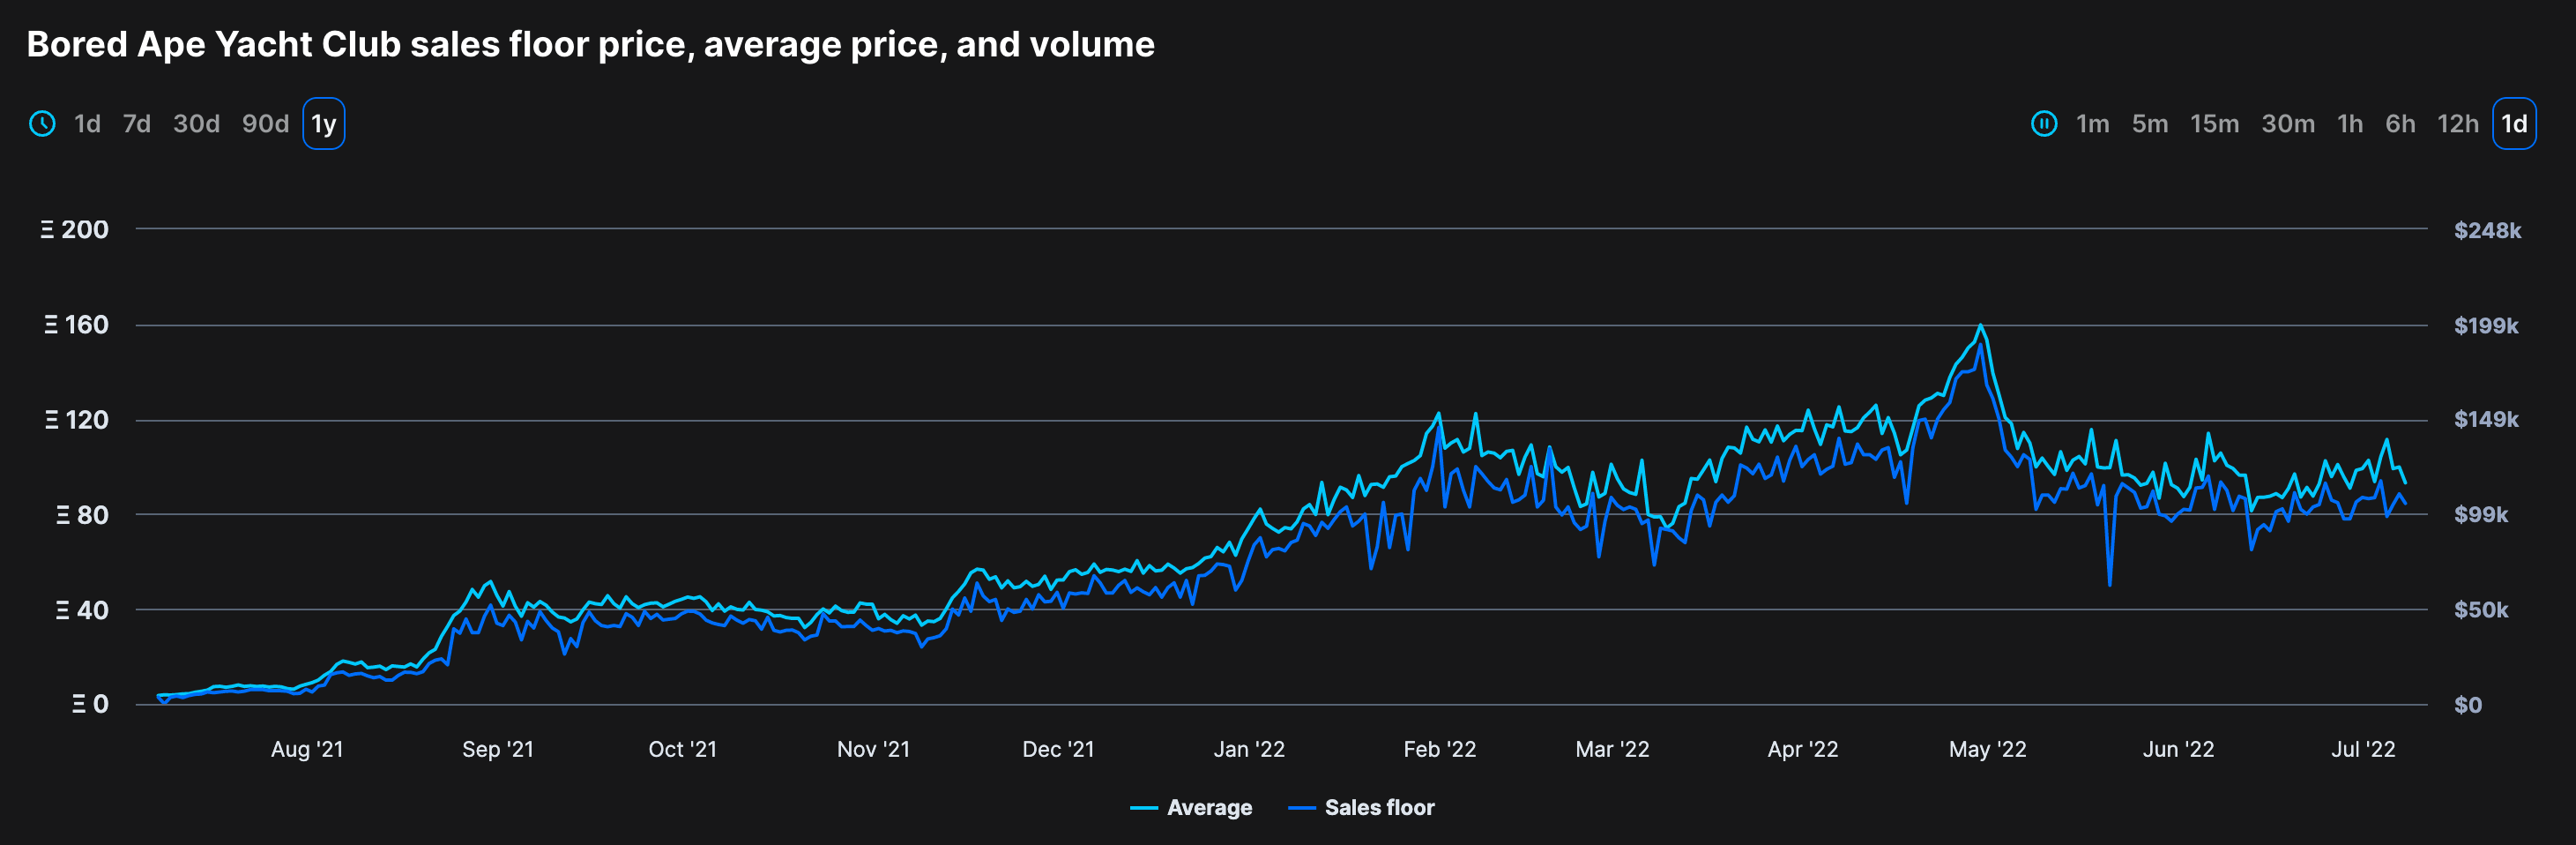Screen dimensions: 2576x845
Task: Select the 90d time range
Action: pyautogui.click(x=265, y=124)
